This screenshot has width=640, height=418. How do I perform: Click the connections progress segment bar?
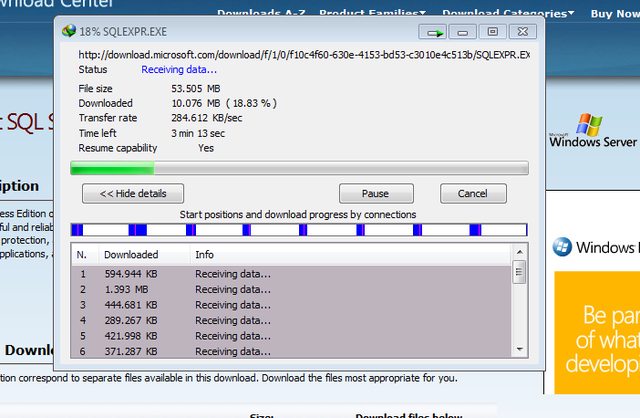pyautogui.click(x=299, y=230)
